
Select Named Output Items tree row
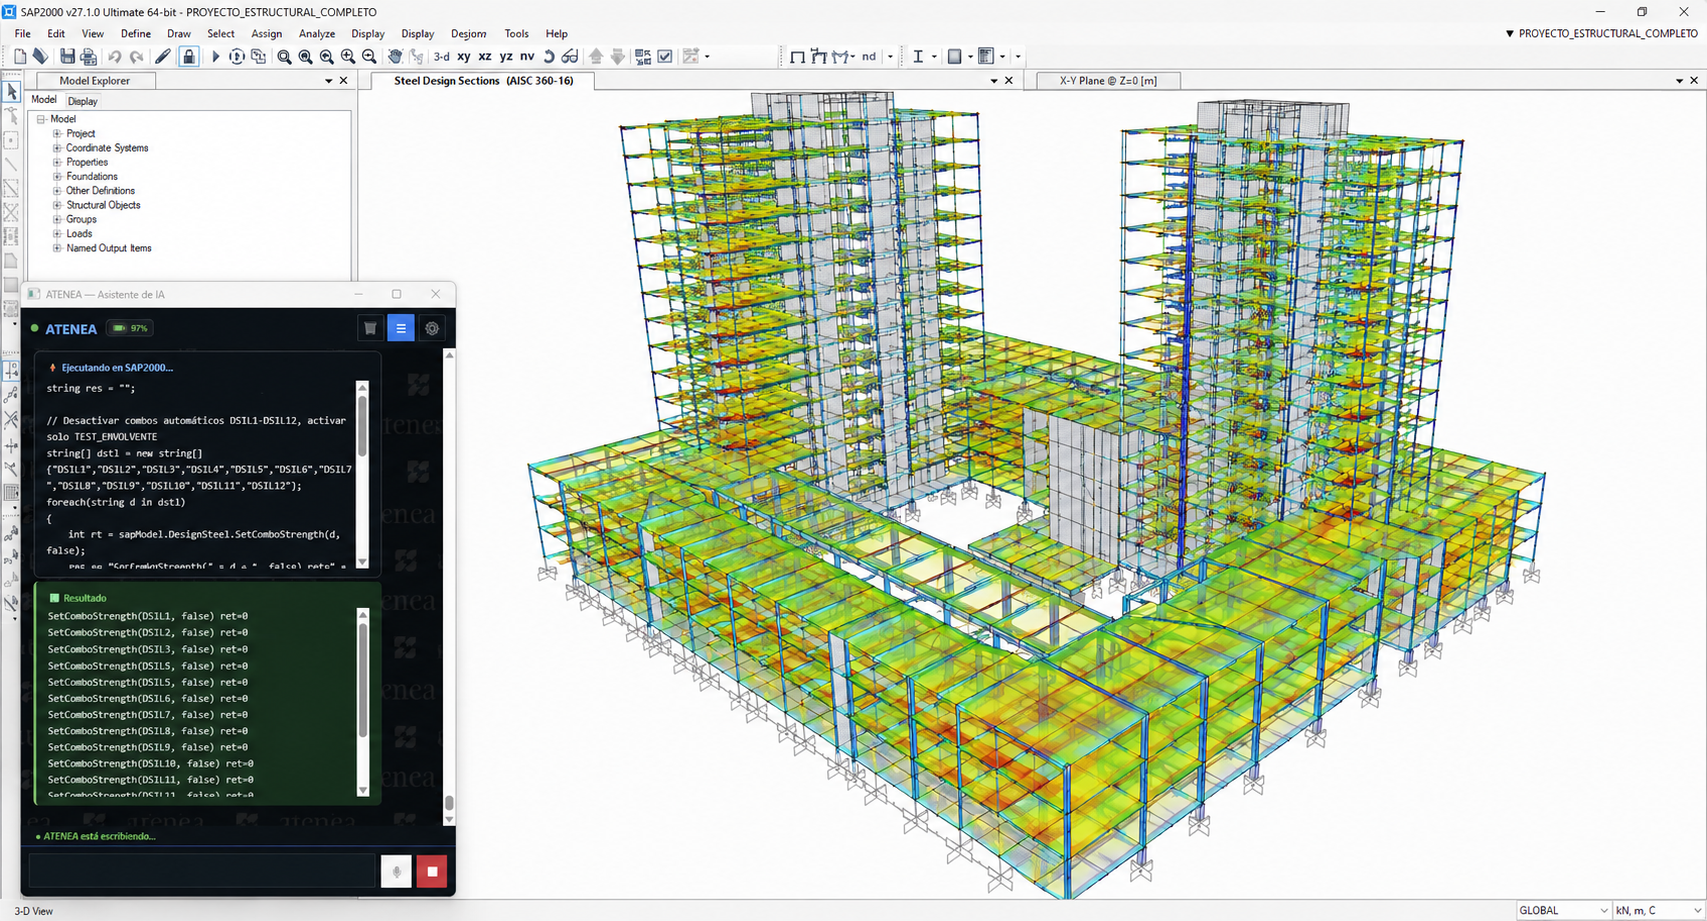(109, 249)
